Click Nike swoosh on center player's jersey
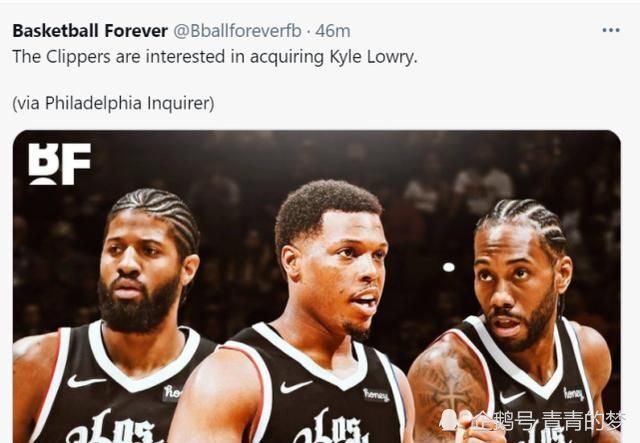The height and width of the screenshot is (443, 640). point(296,386)
